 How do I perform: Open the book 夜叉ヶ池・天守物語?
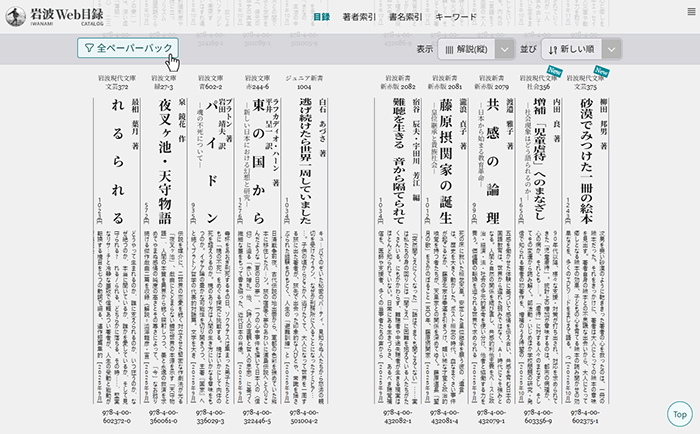pyautogui.click(x=165, y=161)
